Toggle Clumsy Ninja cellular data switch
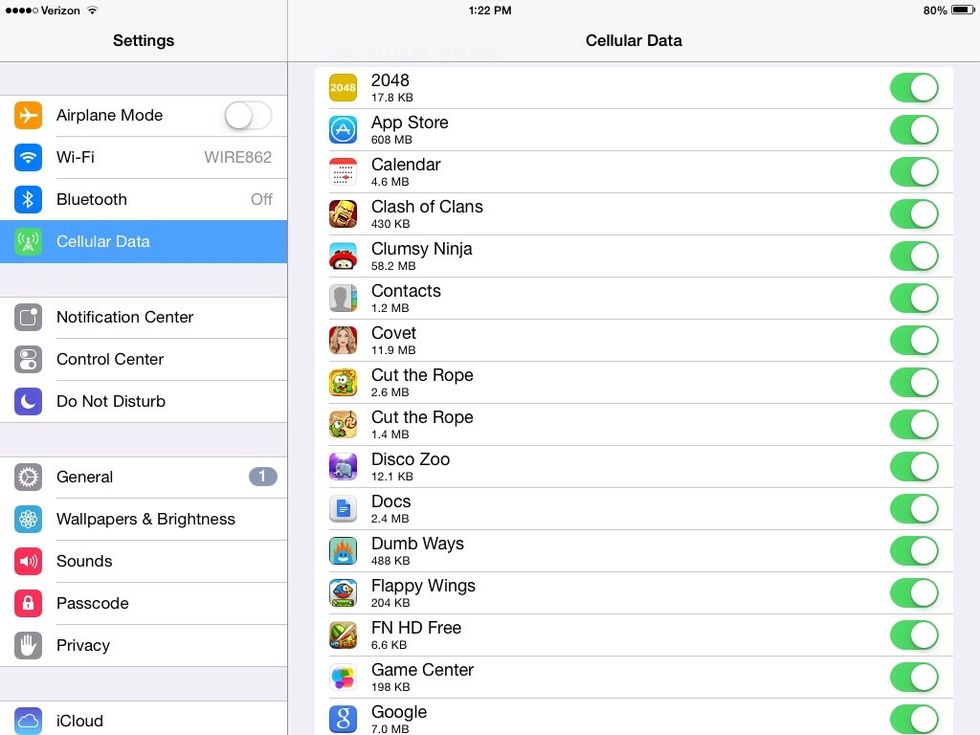980x735 pixels. pos(914,256)
